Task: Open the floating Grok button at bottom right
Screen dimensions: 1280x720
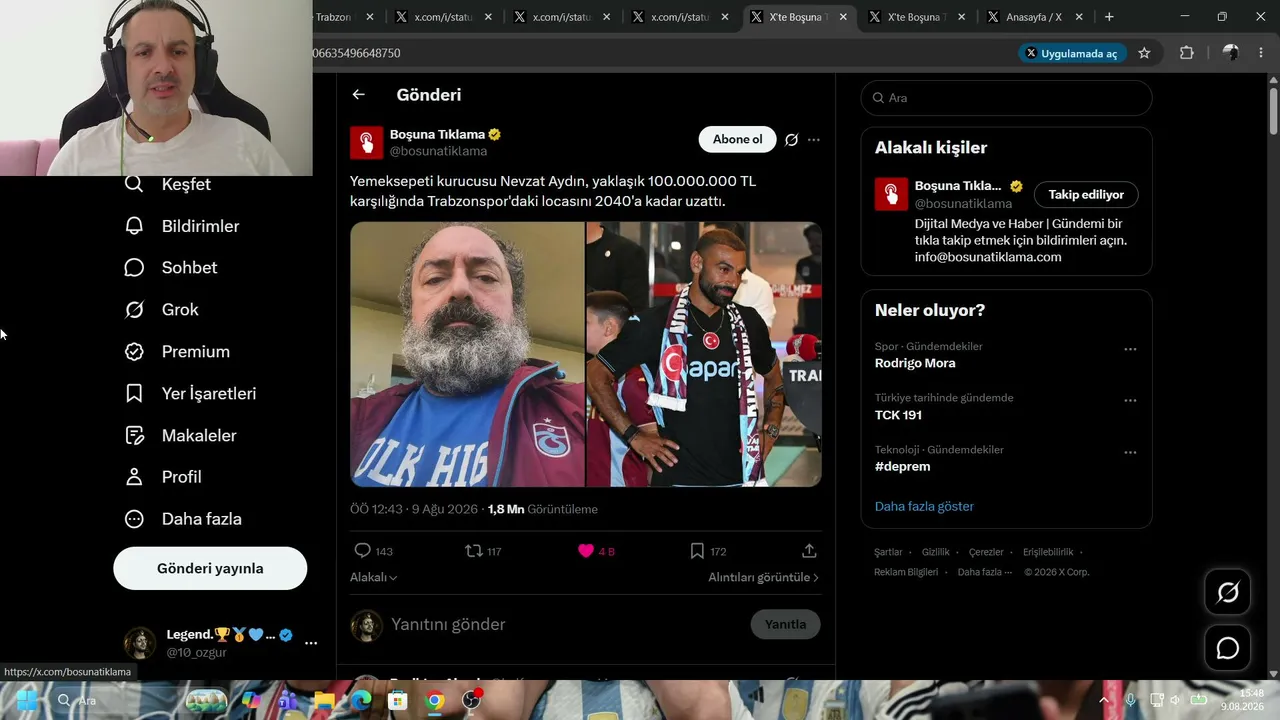Action: click(1228, 593)
